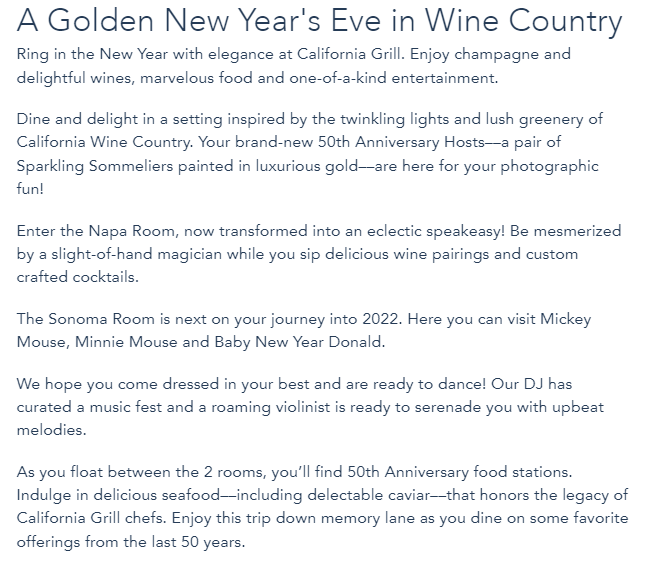Click 'We hope you come dressed' sentence
Viewport: 660px width, 571px height.
tap(117, 385)
